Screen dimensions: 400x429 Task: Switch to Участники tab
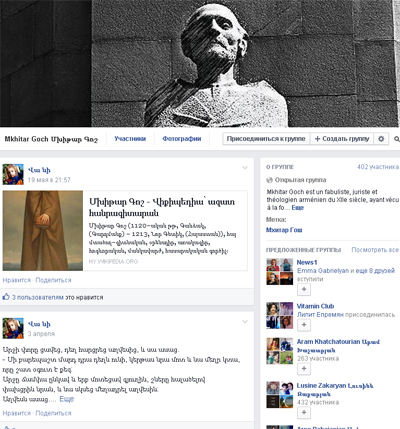point(130,139)
